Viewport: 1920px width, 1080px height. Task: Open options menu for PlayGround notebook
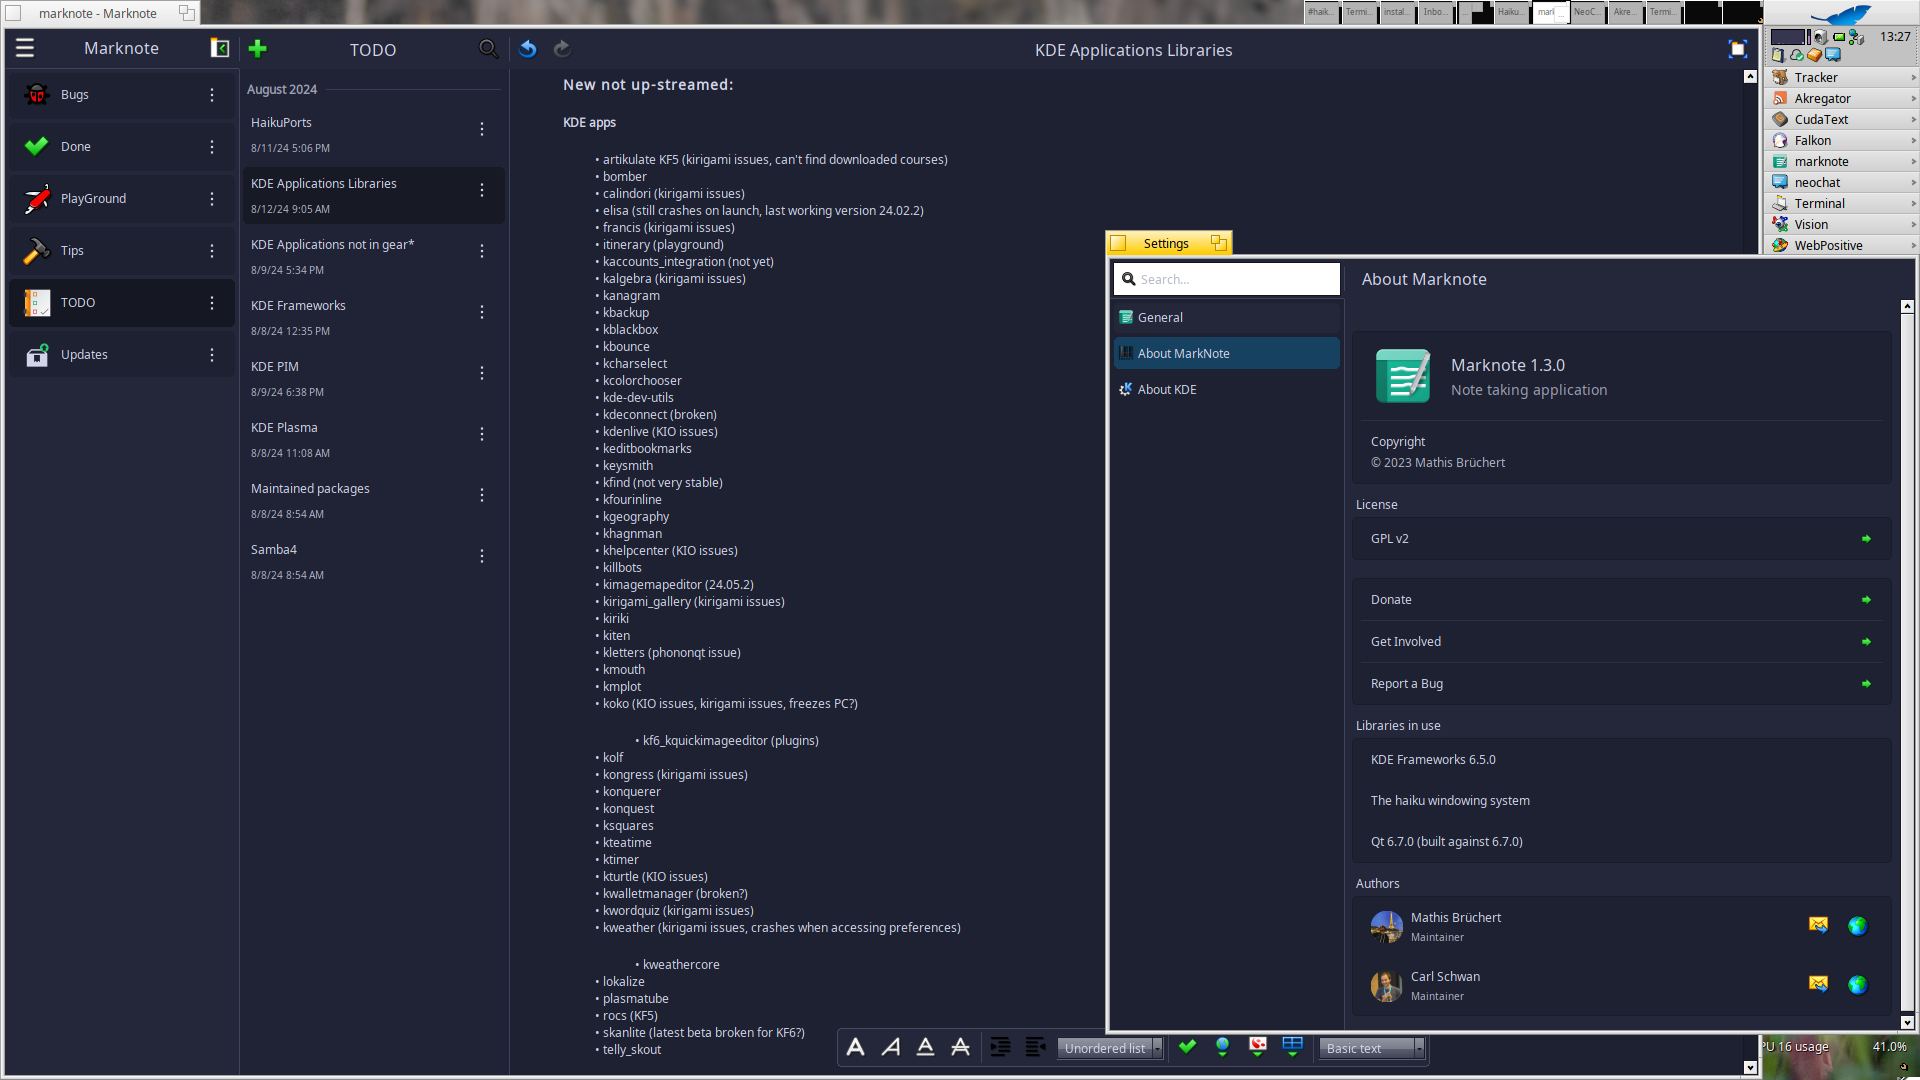(212, 199)
